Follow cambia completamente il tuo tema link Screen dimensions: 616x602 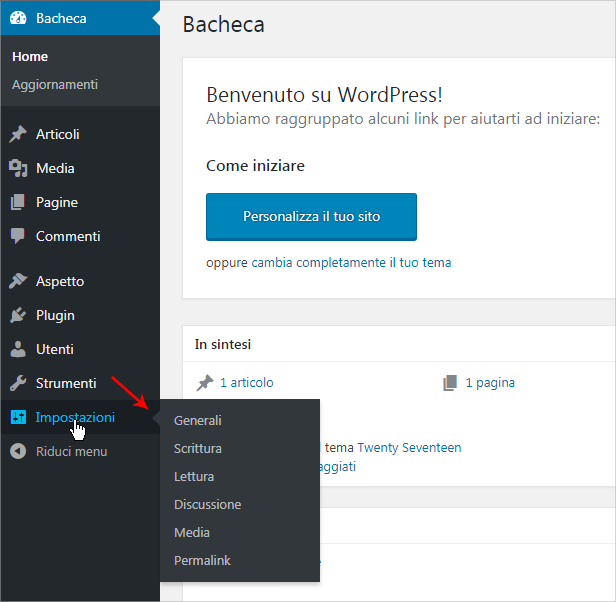pos(351,262)
